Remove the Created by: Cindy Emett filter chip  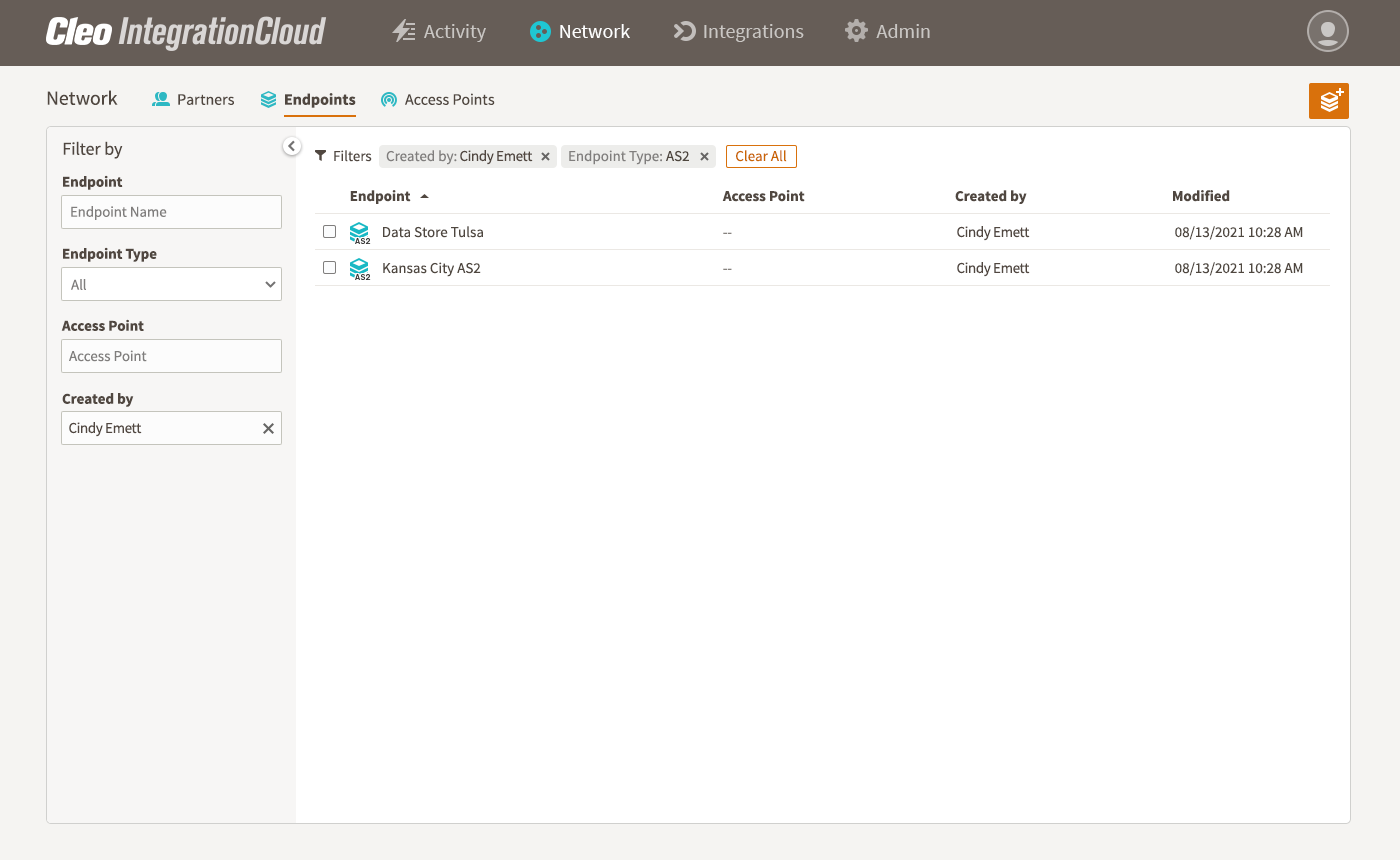pyautogui.click(x=545, y=157)
